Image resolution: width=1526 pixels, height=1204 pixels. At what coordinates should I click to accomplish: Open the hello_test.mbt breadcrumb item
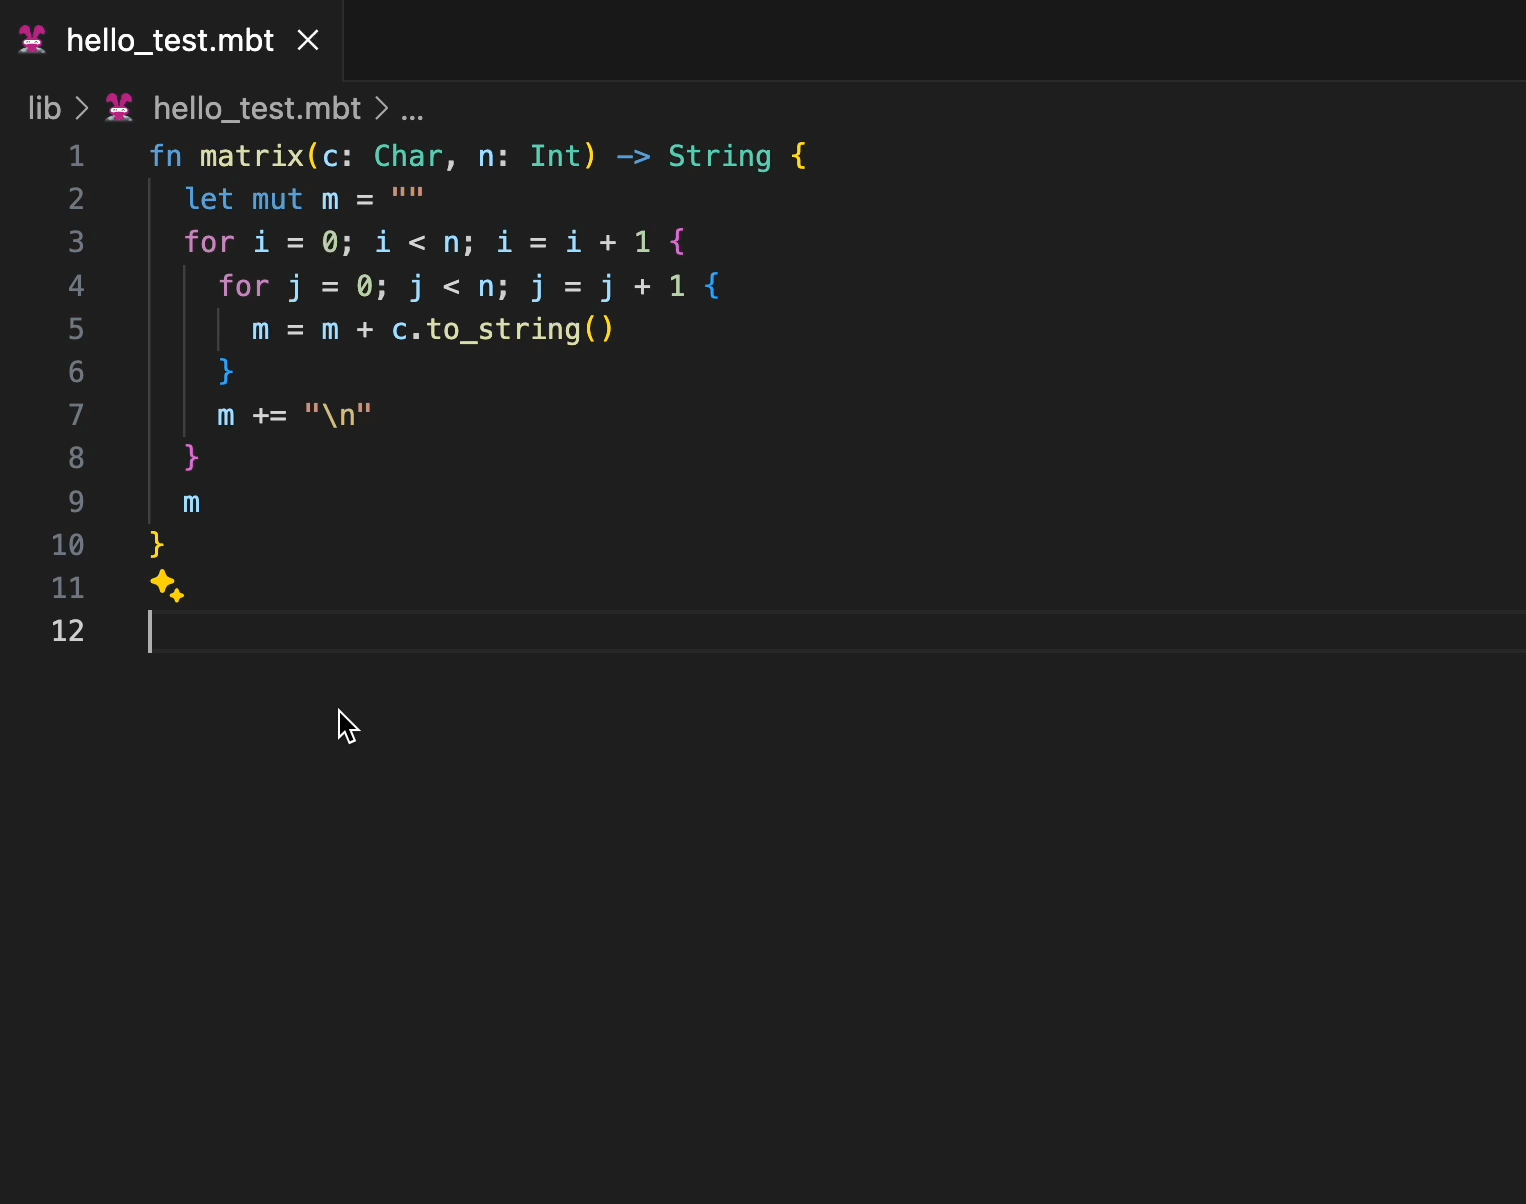(256, 108)
